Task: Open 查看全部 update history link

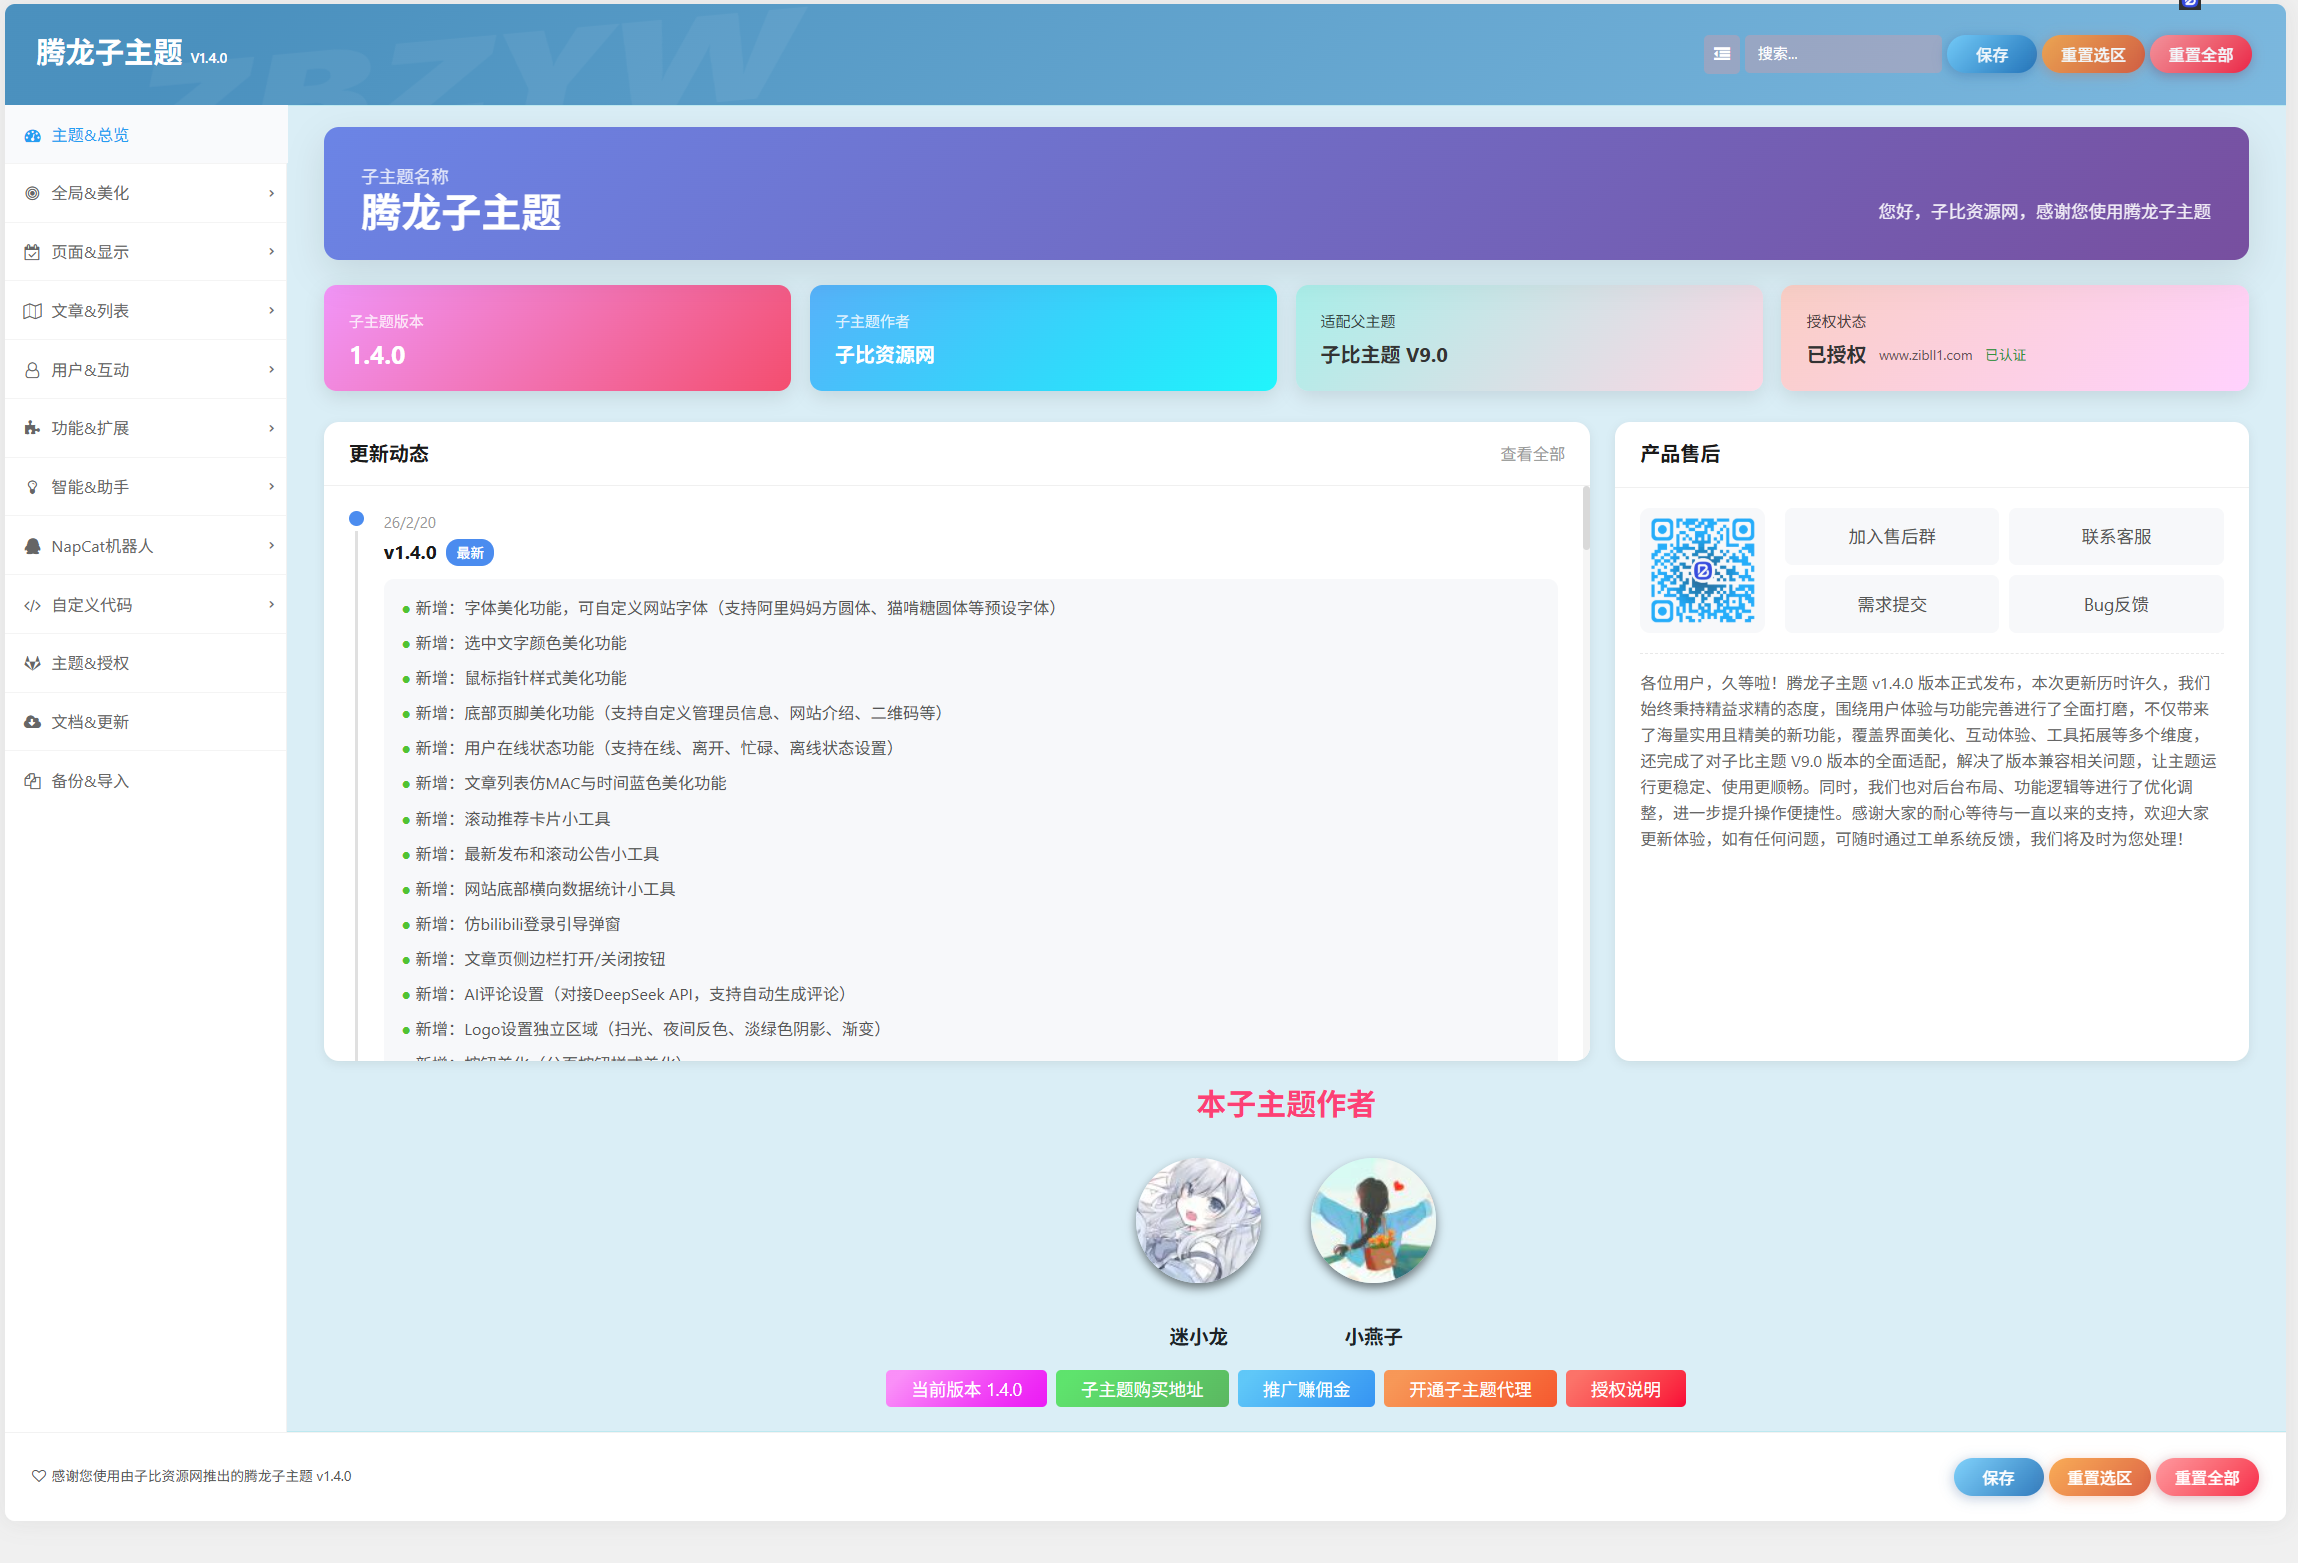Action: pos(1532,454)
